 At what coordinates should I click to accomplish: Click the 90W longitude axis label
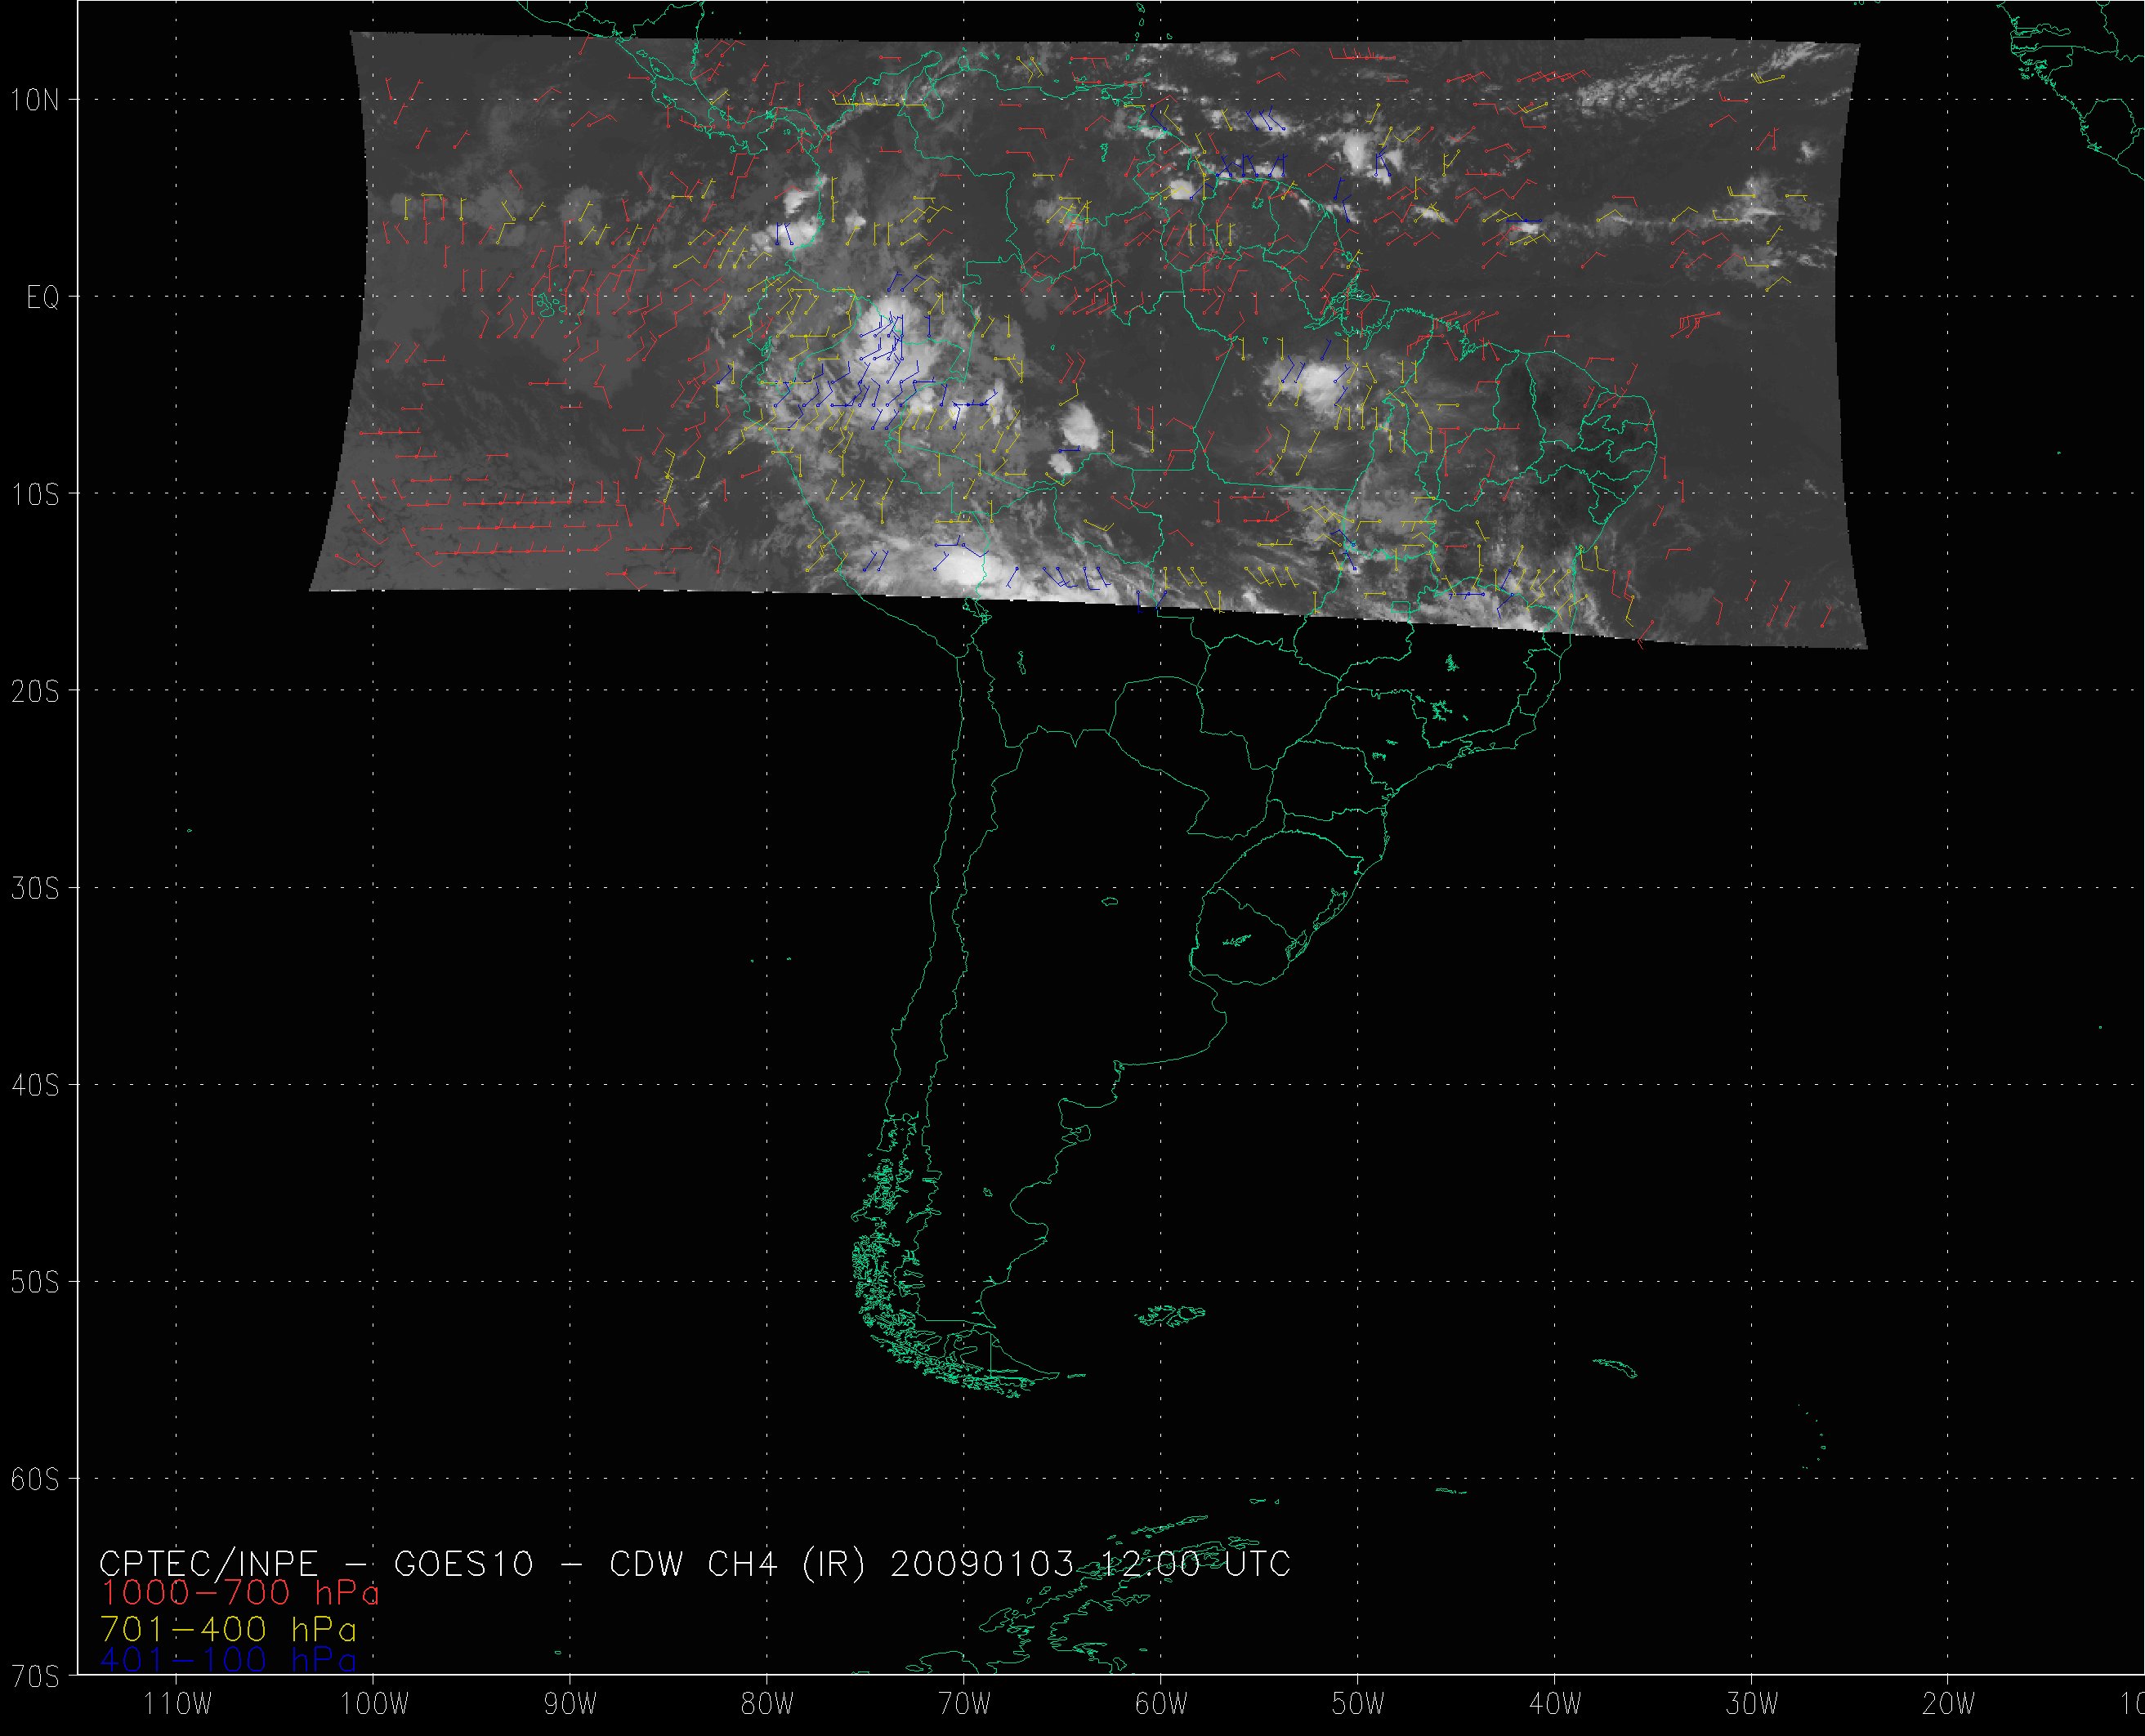tap(571, 1703)
